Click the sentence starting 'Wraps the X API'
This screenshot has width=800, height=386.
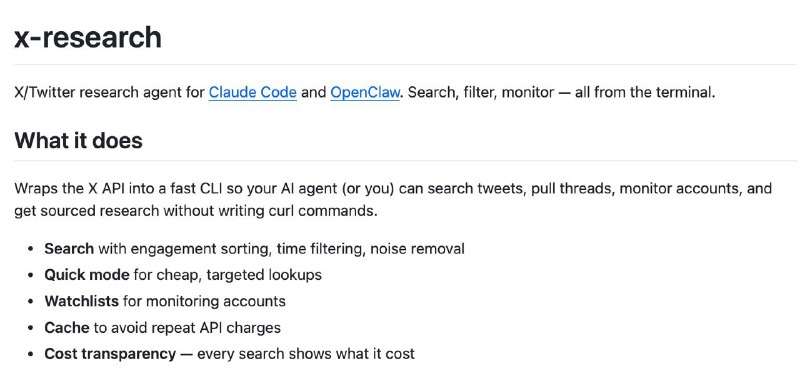[393, 199]
